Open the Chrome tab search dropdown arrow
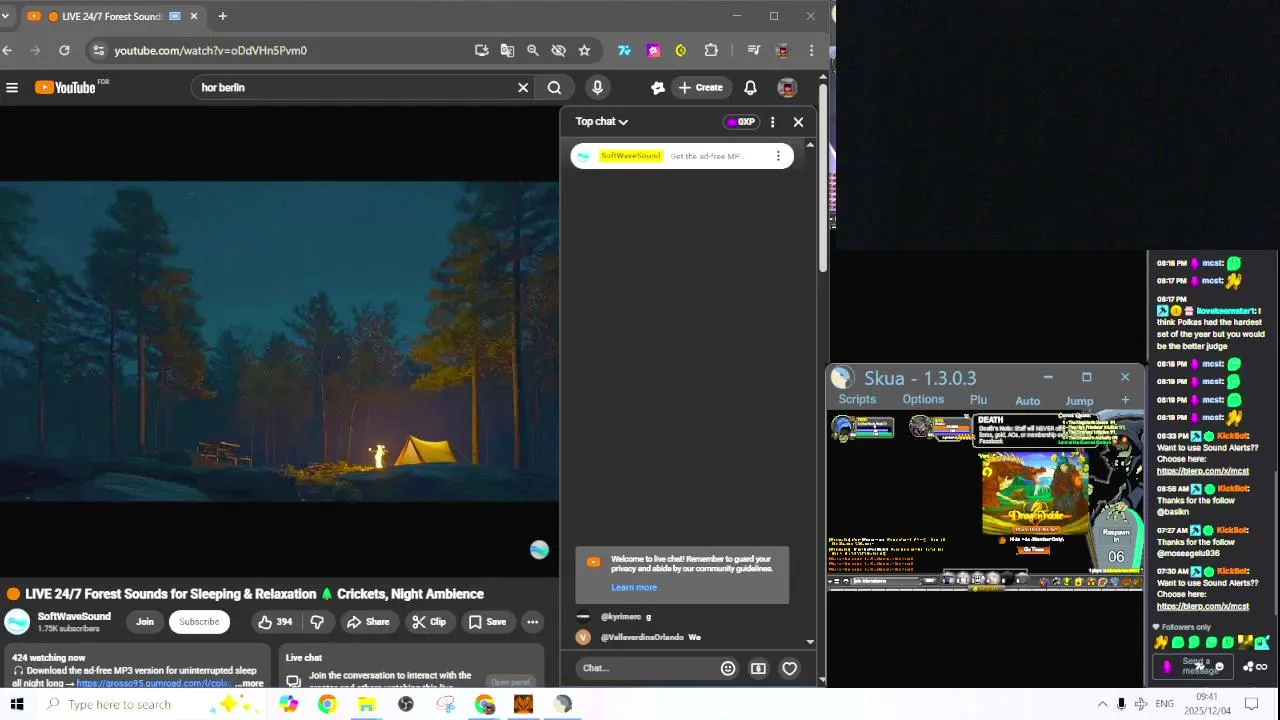This screenshot has height=720, width=1280. [5, 16]
